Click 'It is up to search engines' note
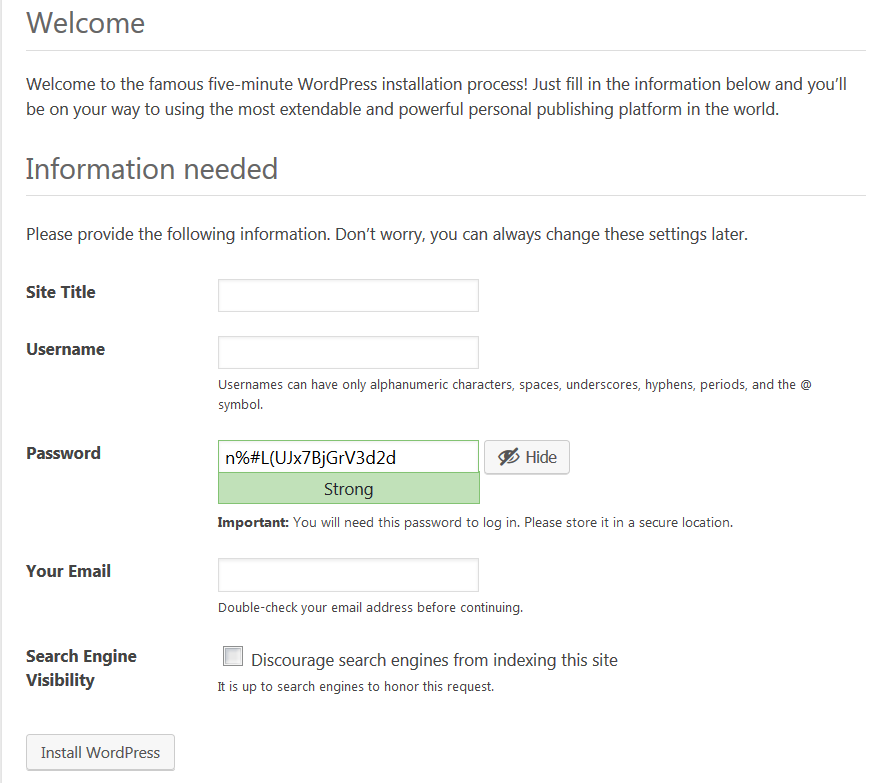The image size is (885, 783). pos(356,686)
